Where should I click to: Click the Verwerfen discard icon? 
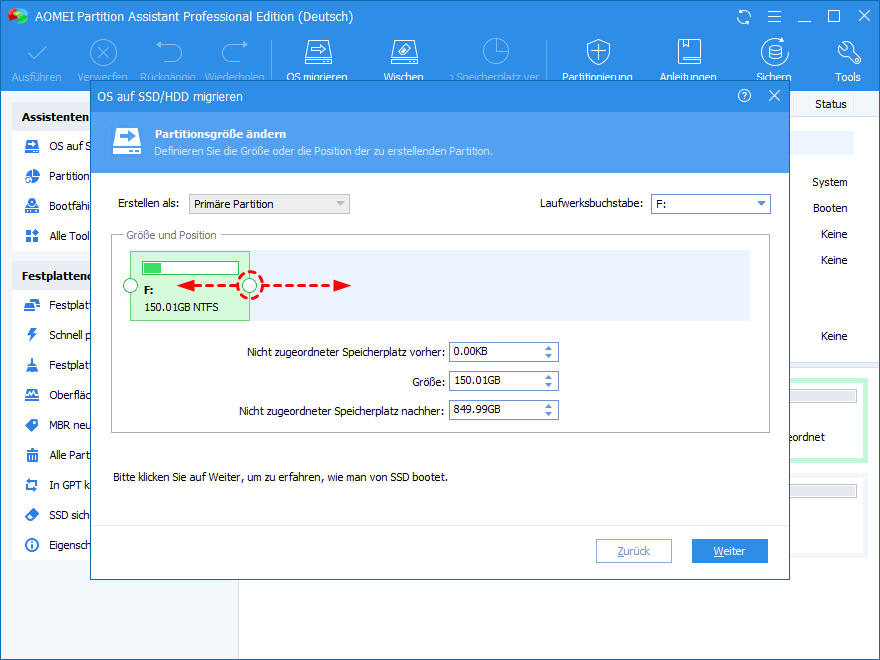tap(103, 53)
